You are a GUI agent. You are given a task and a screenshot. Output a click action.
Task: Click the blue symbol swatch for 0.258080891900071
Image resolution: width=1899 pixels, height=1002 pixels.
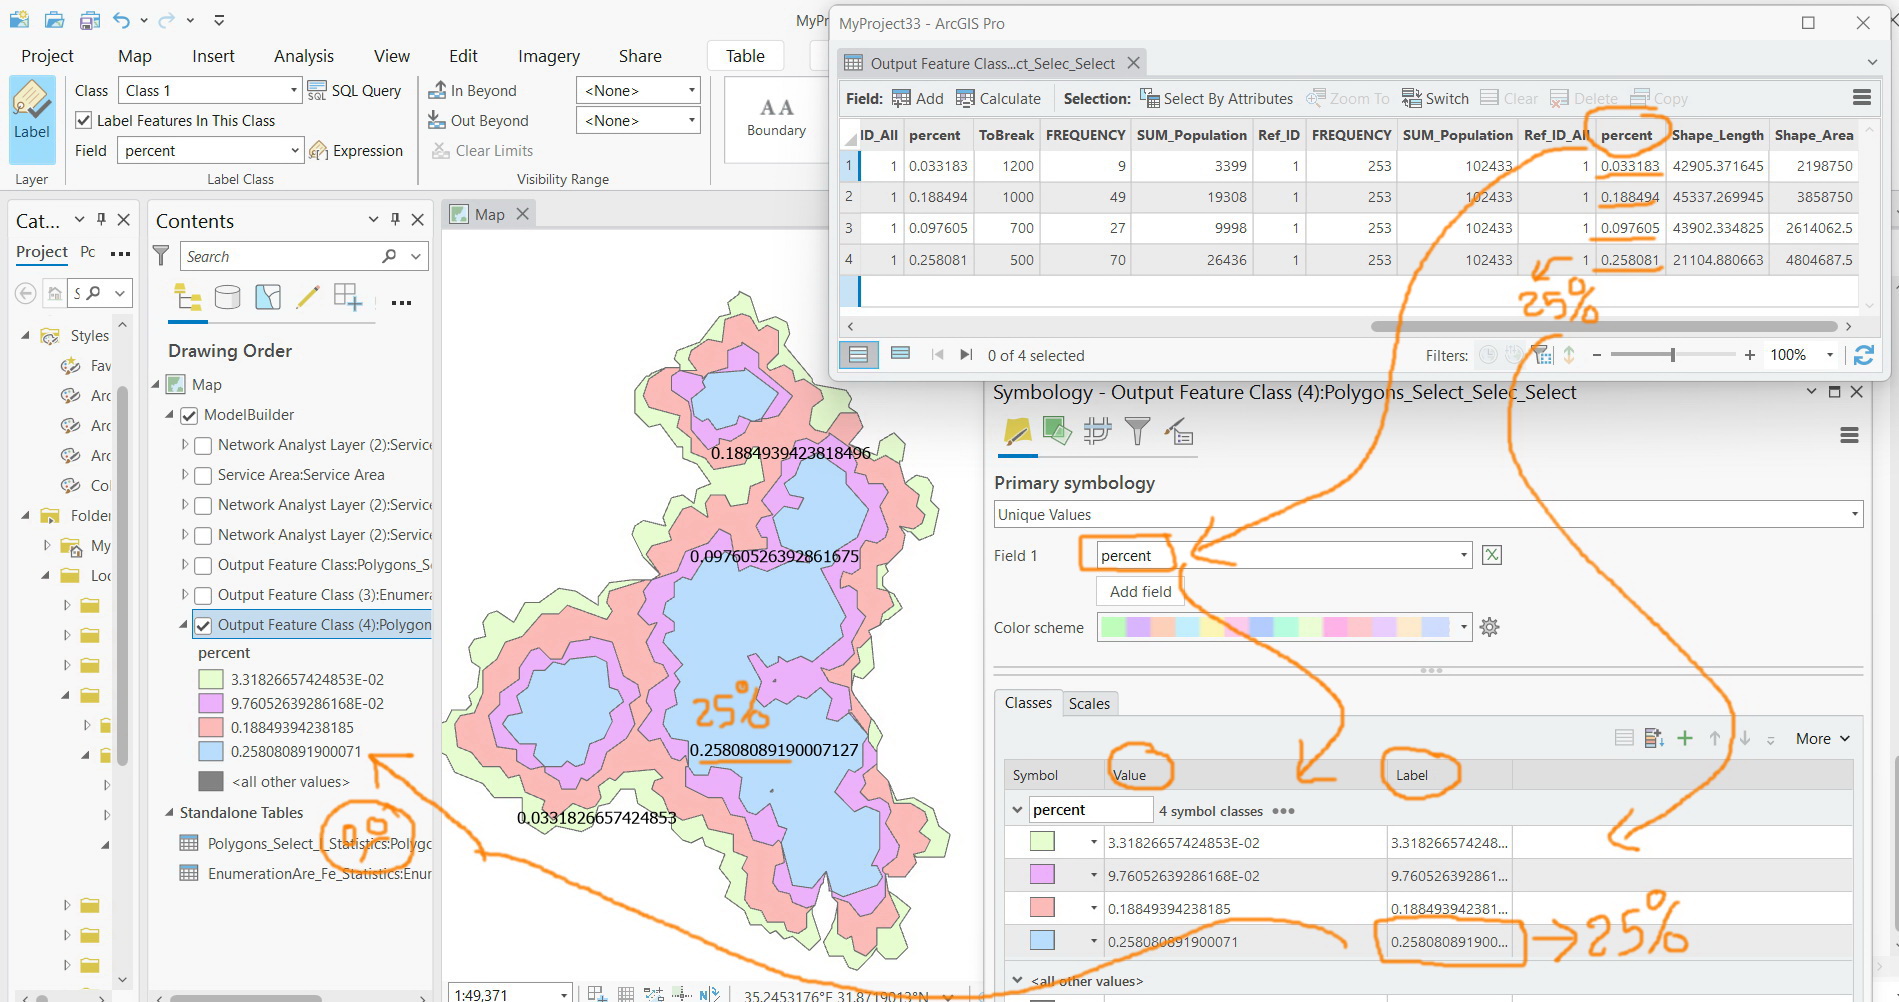pos(1042,941)
